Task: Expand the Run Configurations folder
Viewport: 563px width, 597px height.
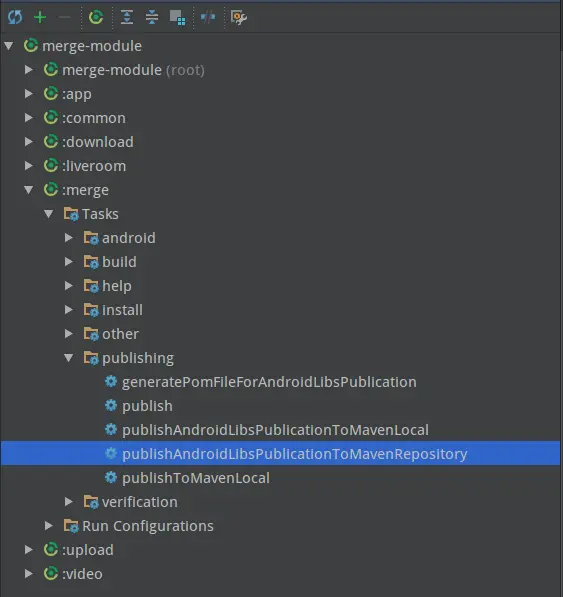Action: coord(48,525)
